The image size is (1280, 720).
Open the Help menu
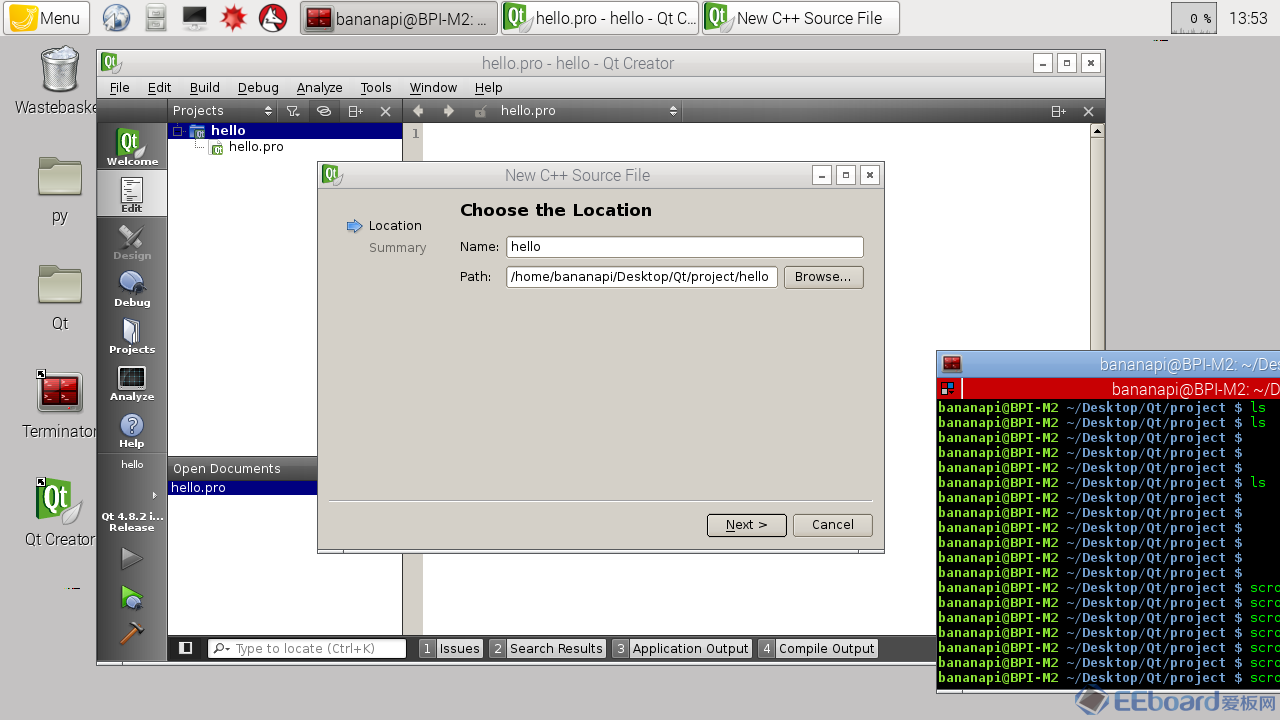488,88
